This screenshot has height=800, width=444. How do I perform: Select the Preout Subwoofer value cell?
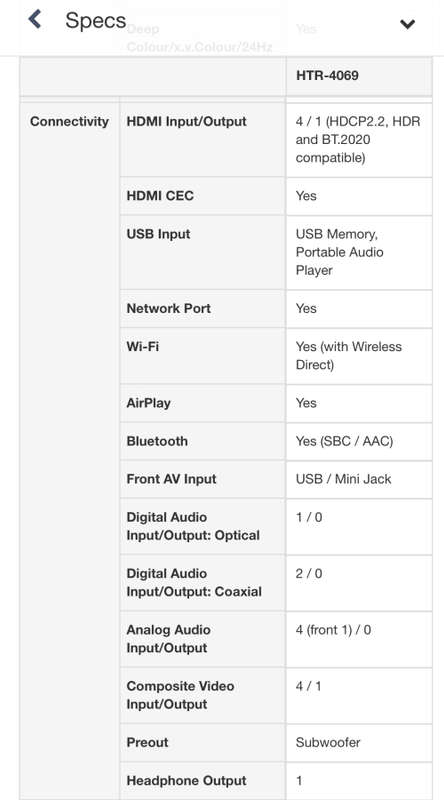(x=359, y=742)
